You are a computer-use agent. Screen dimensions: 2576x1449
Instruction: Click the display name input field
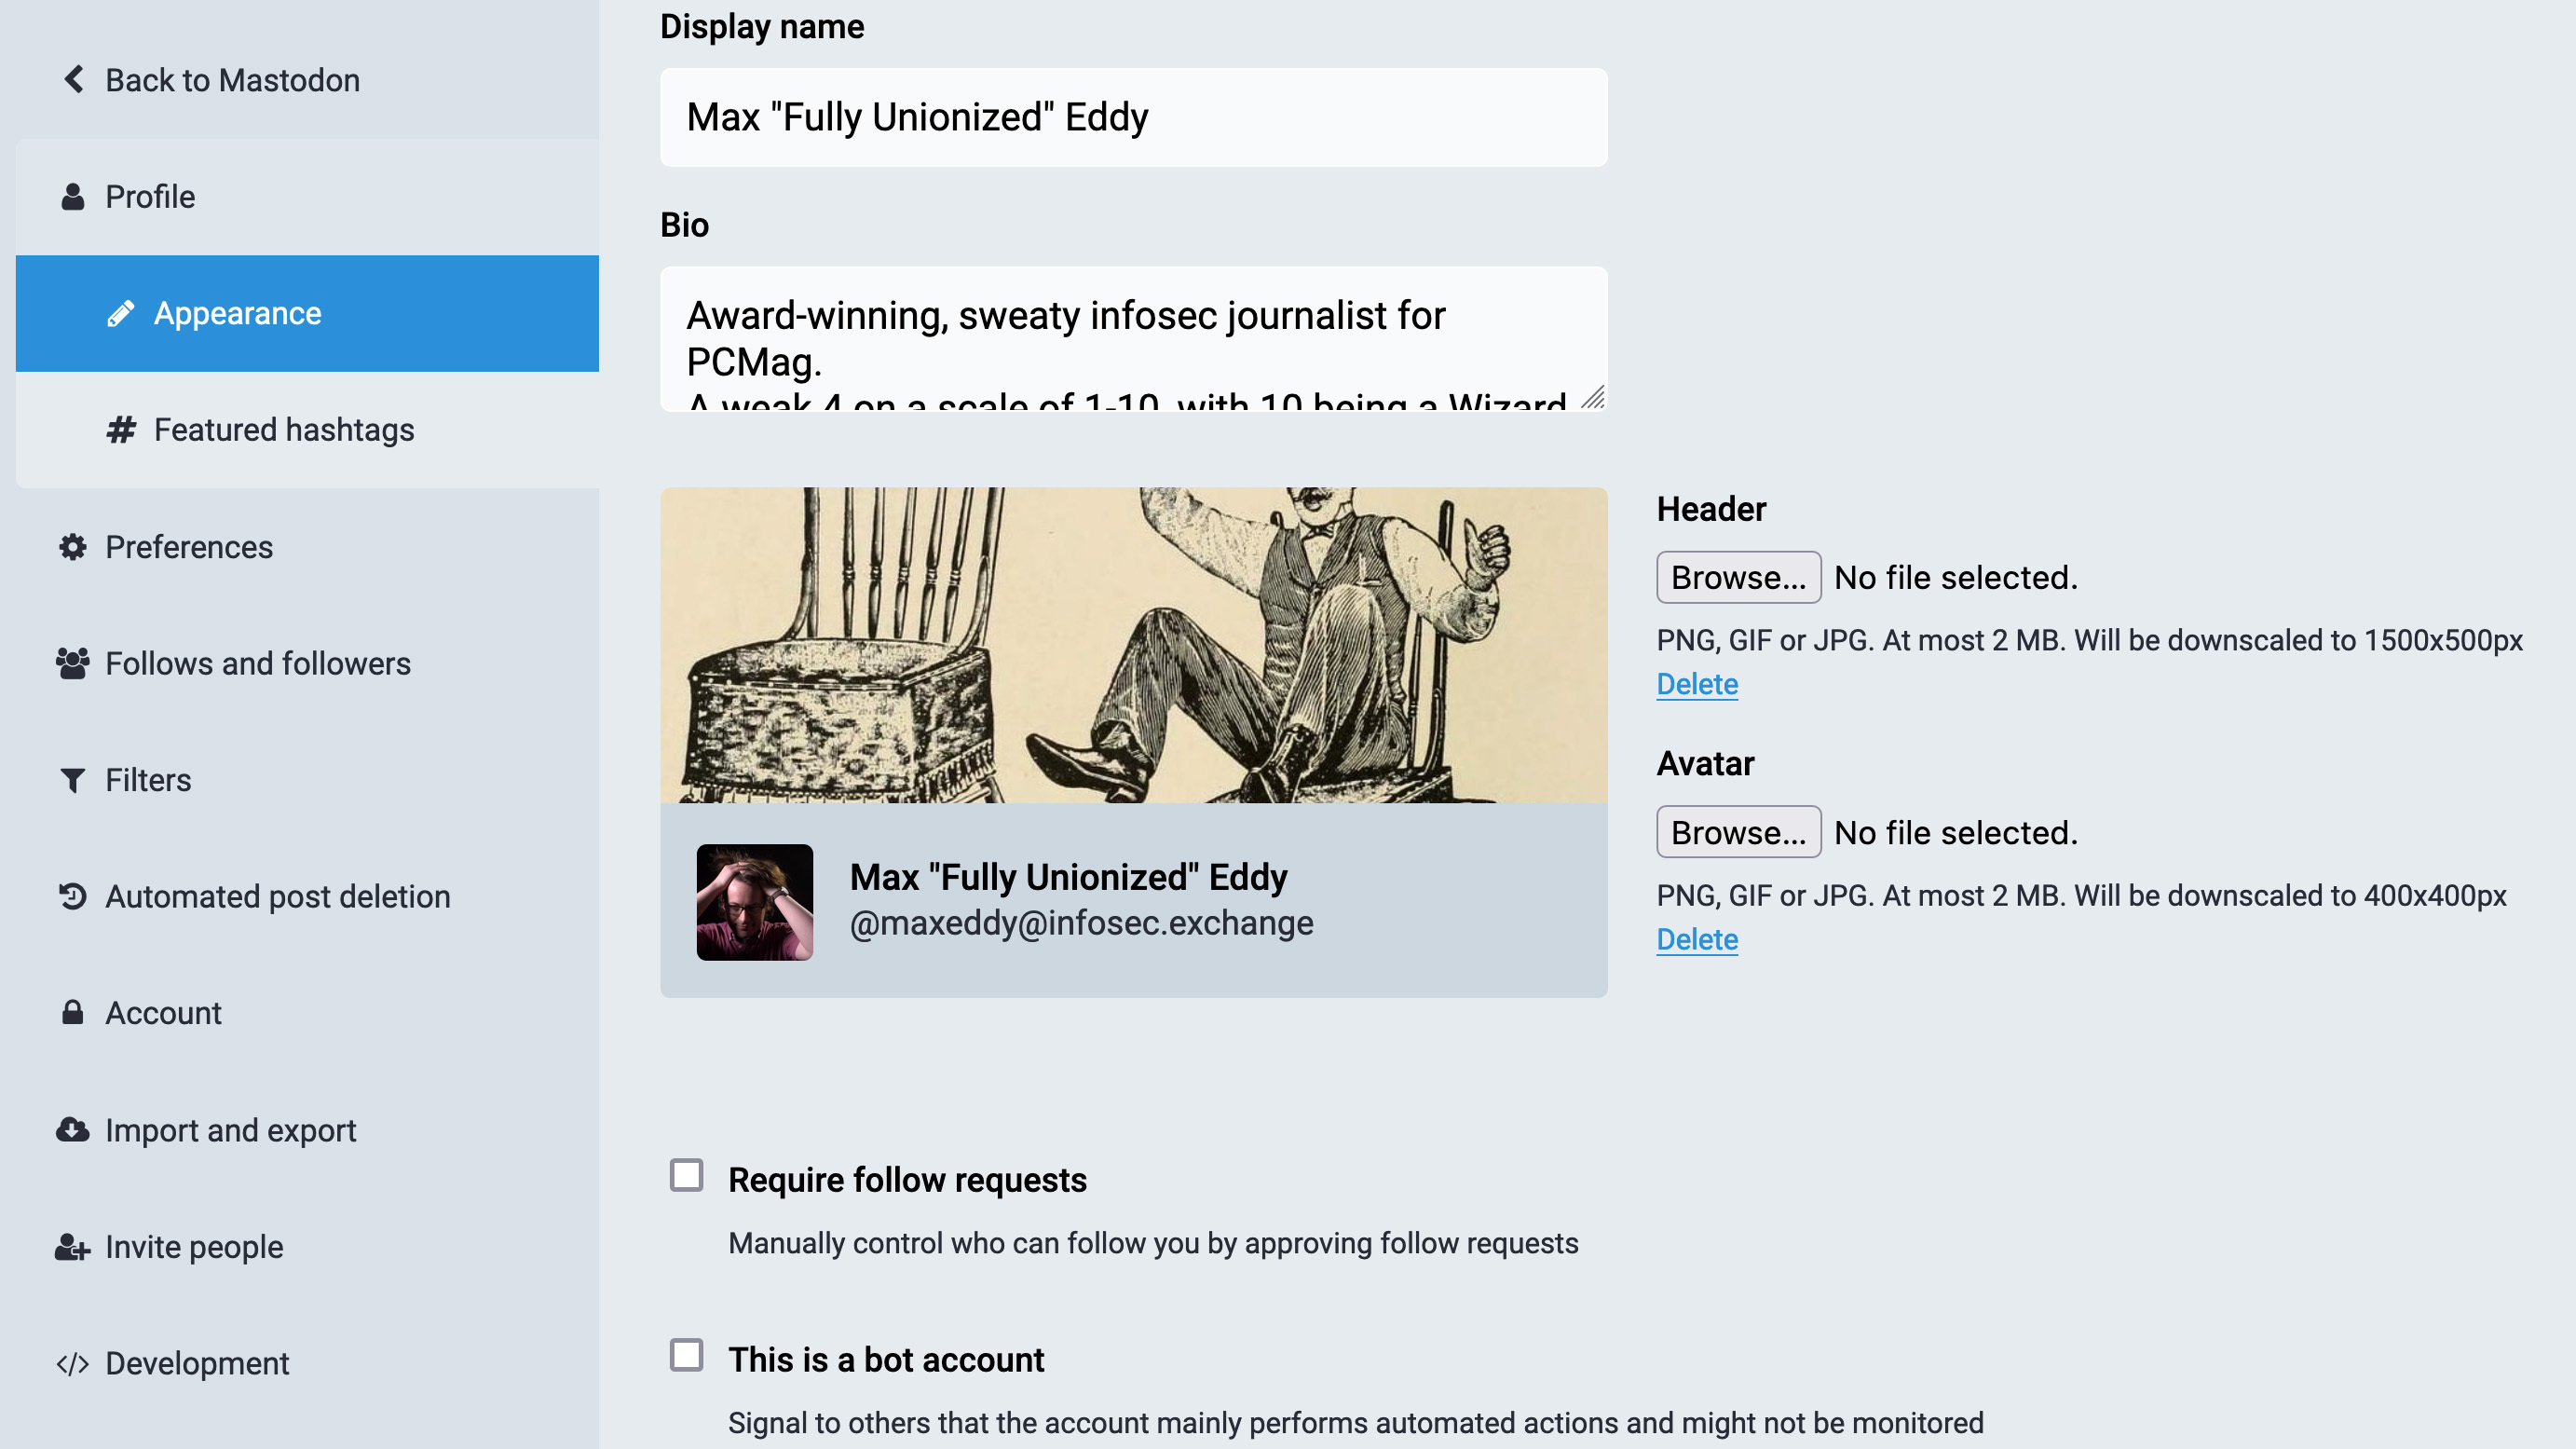pyautogui.click(x=1134, y=116)
